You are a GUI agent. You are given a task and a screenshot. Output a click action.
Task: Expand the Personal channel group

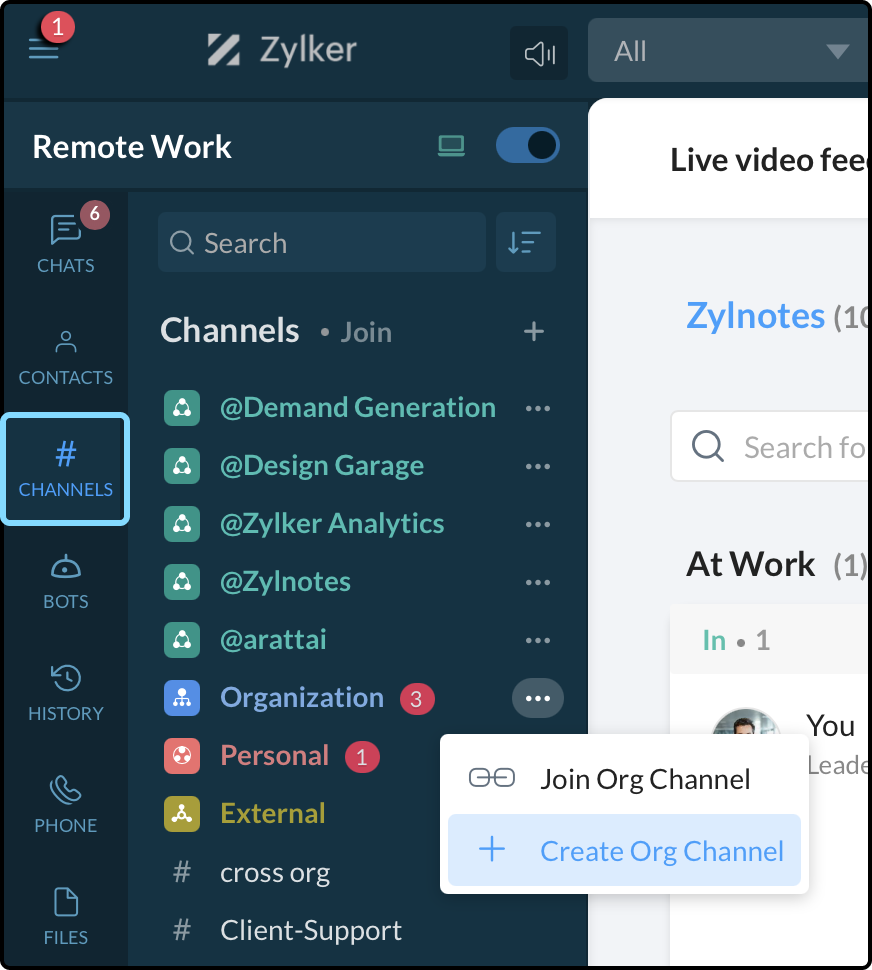pos(275,756)
